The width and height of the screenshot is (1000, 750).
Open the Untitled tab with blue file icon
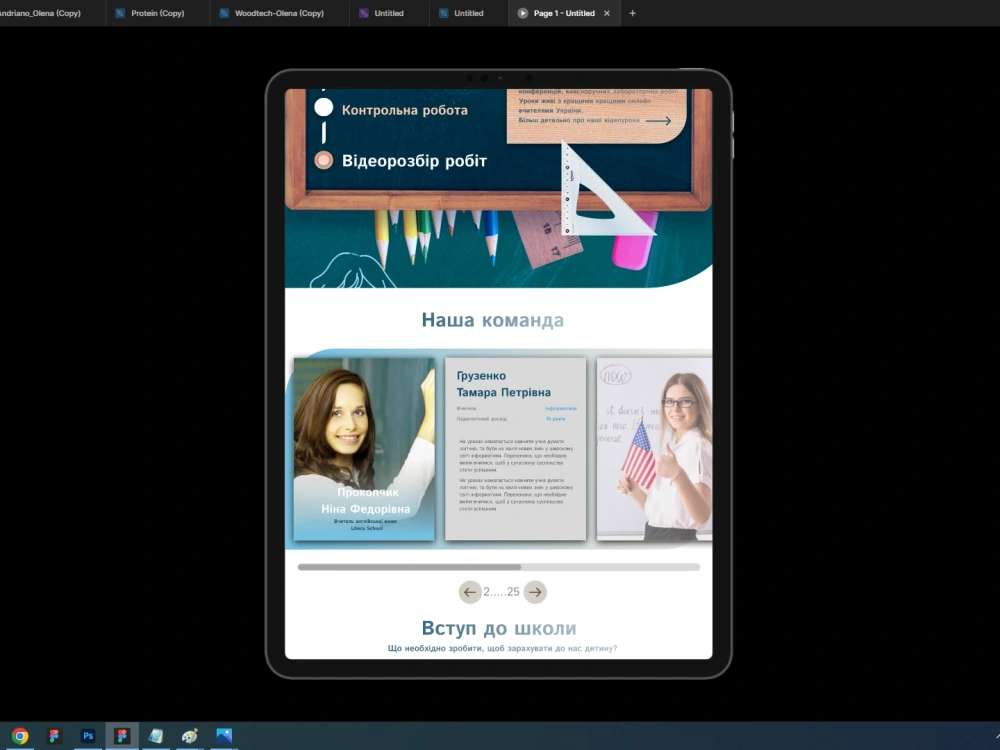coord(468,13)
